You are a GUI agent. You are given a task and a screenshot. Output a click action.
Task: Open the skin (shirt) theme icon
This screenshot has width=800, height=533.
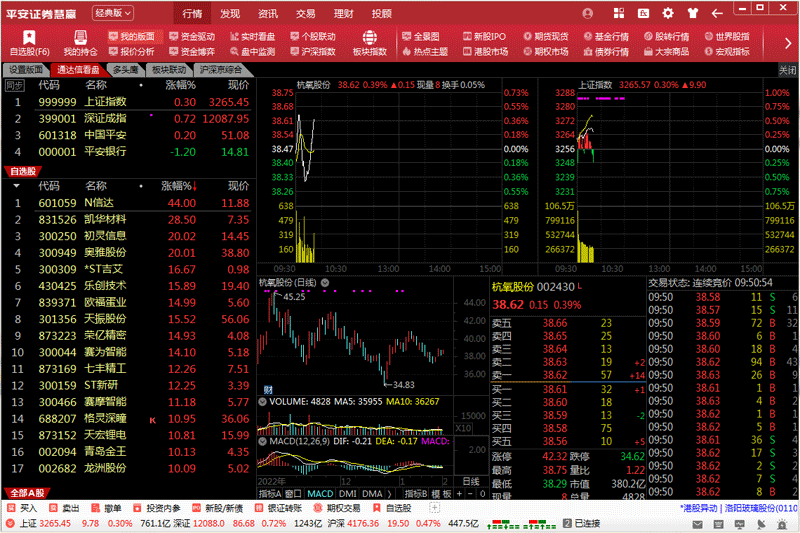(x=692, y=13)
